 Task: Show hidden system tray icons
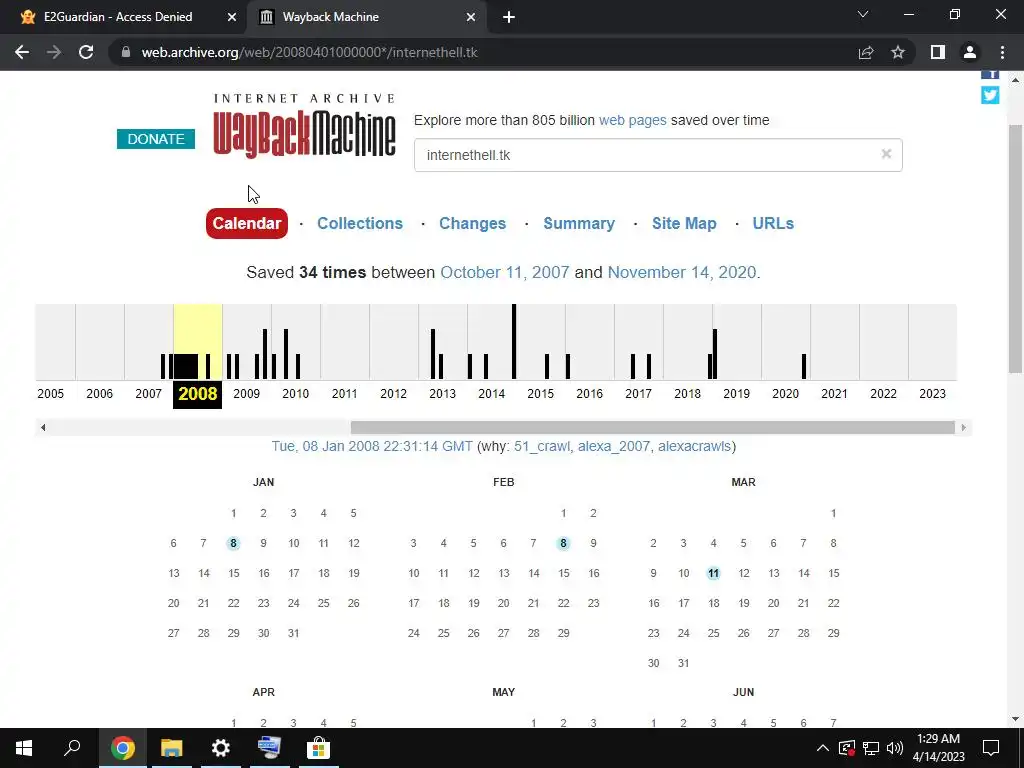(x=823, y=748)
